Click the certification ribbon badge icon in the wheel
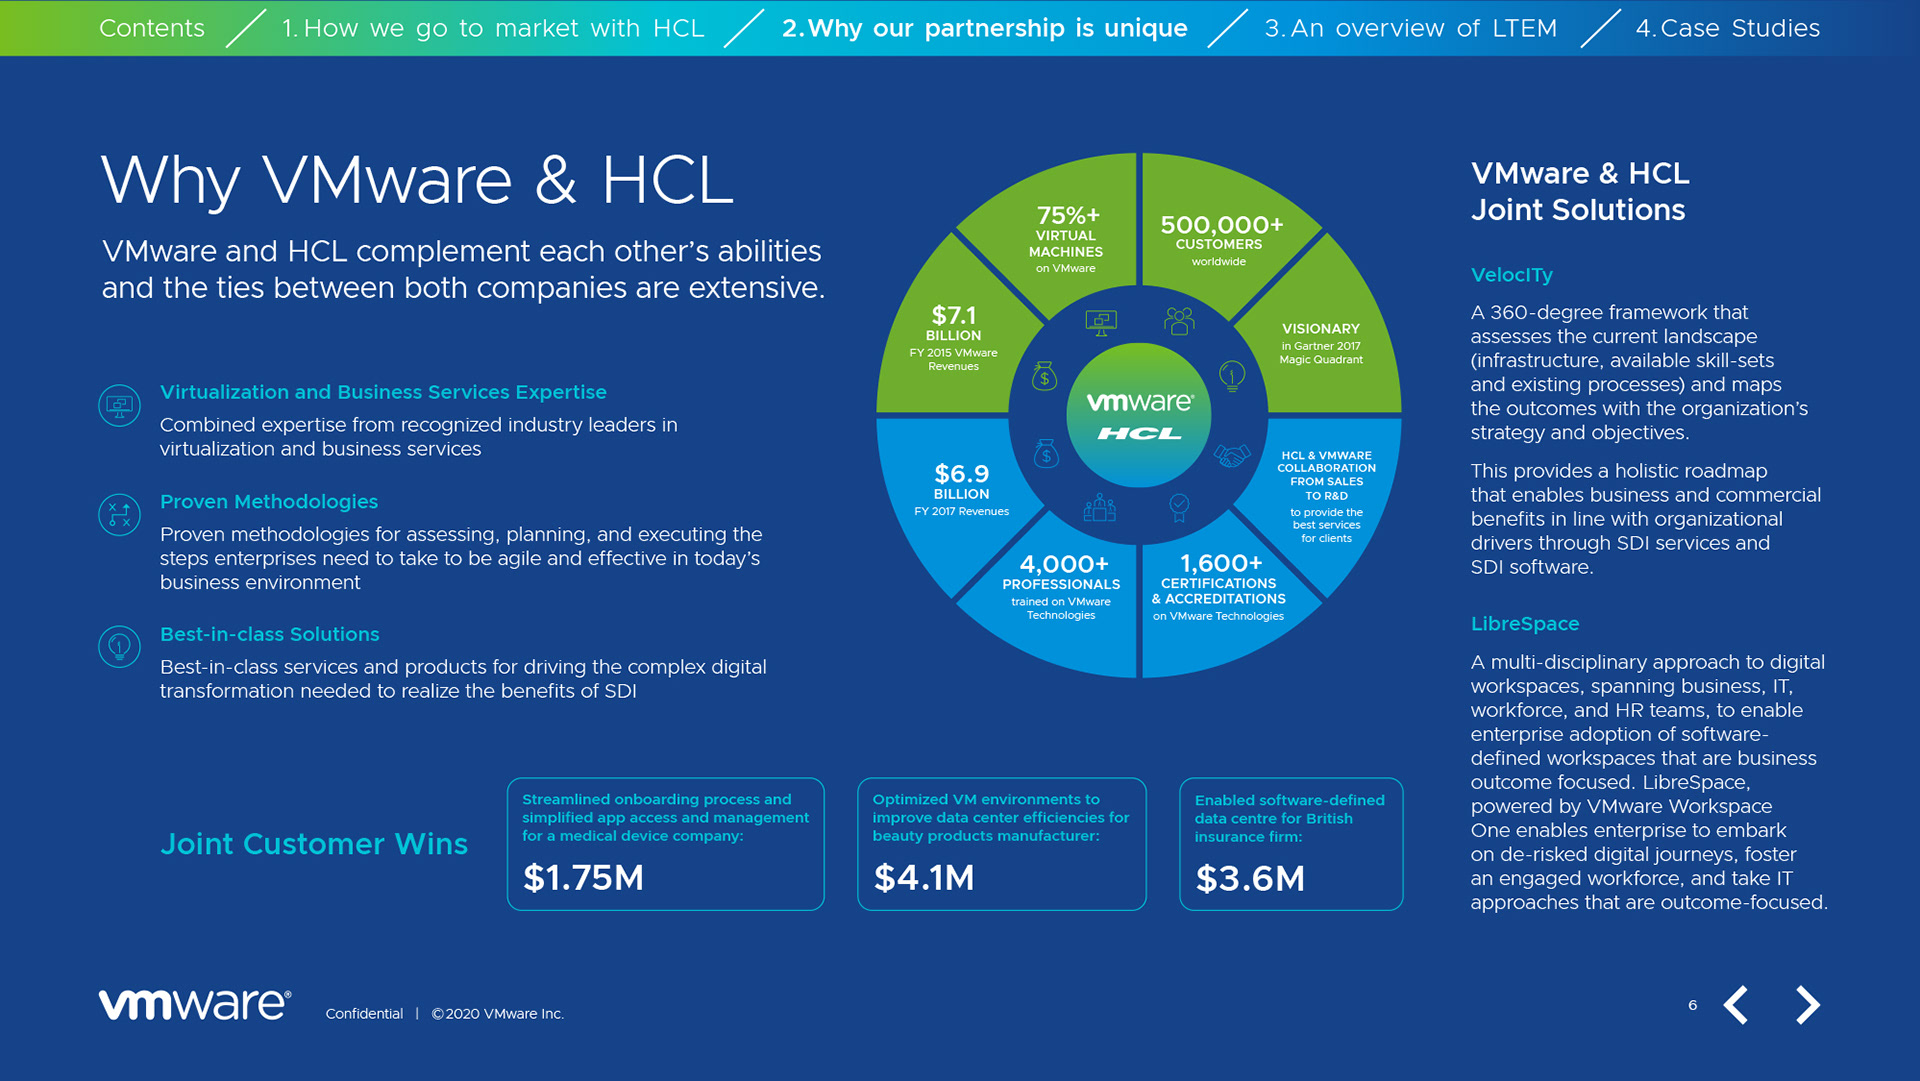The height and width of the screenshot is (1081, 1920). click(1179, 508)
